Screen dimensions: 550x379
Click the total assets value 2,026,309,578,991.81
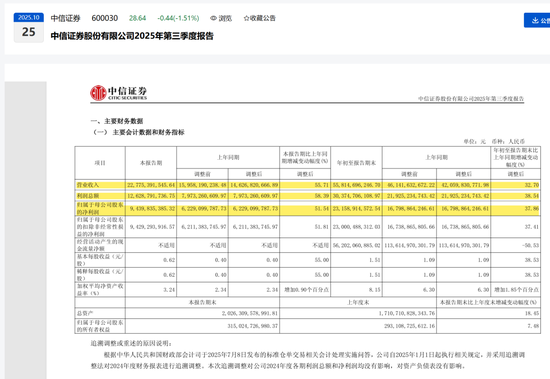click(250, 313)
